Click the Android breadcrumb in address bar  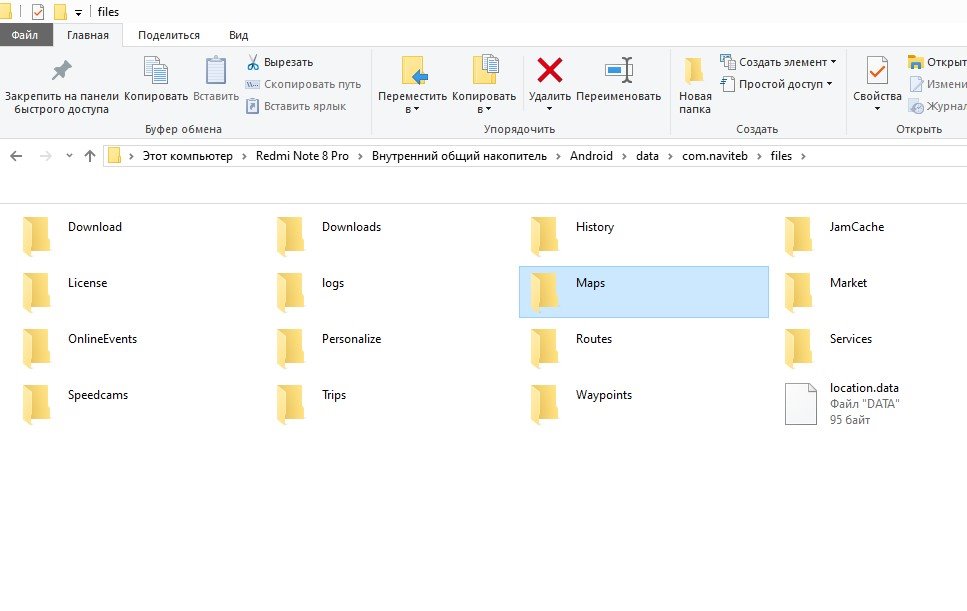pyautogui.click(x=591, y=156)
